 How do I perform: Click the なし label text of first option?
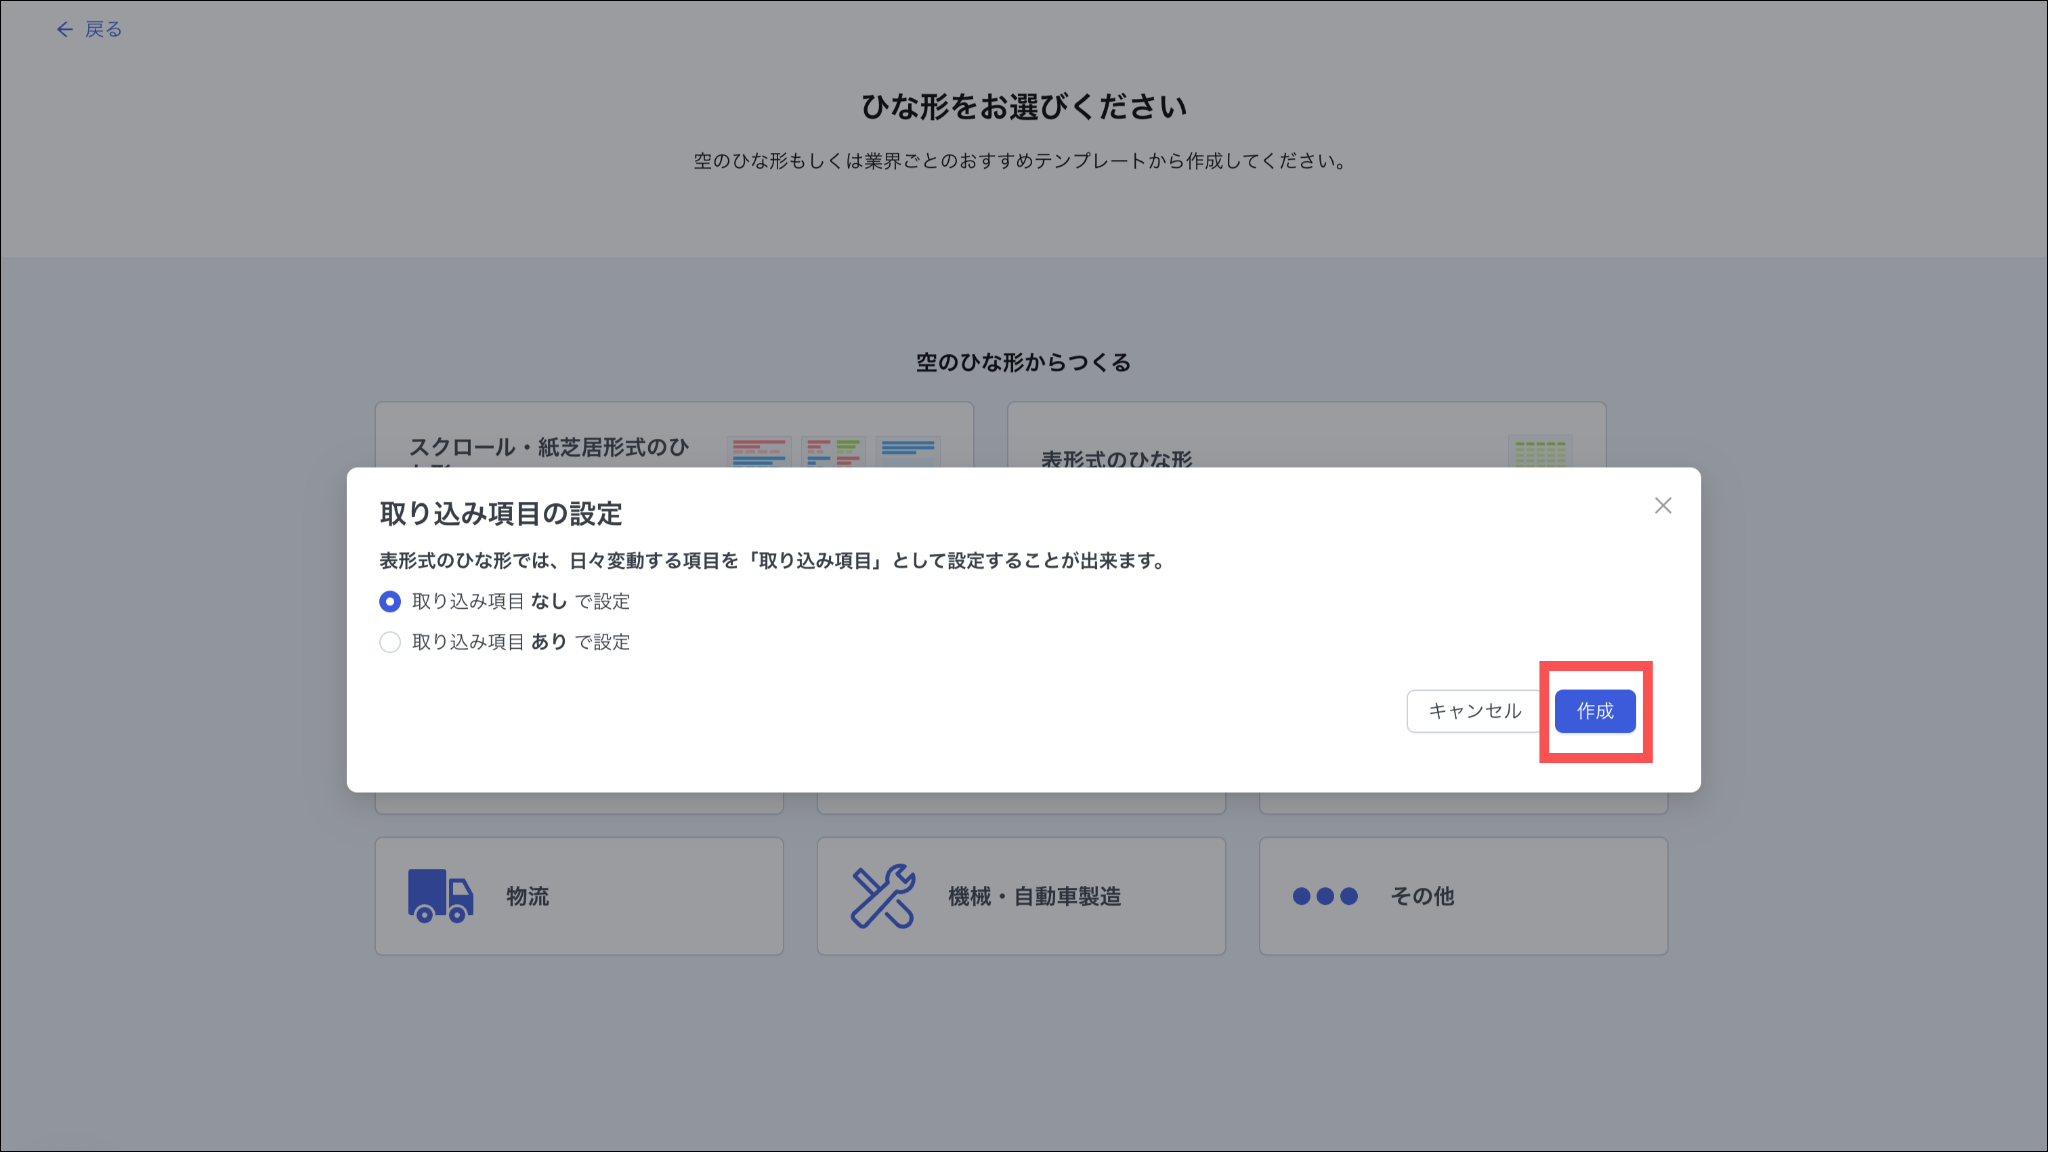point(548,601)
